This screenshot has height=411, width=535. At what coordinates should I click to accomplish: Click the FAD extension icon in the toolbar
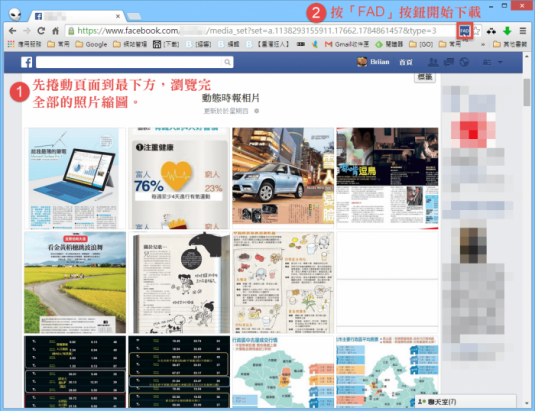(464, 31)
